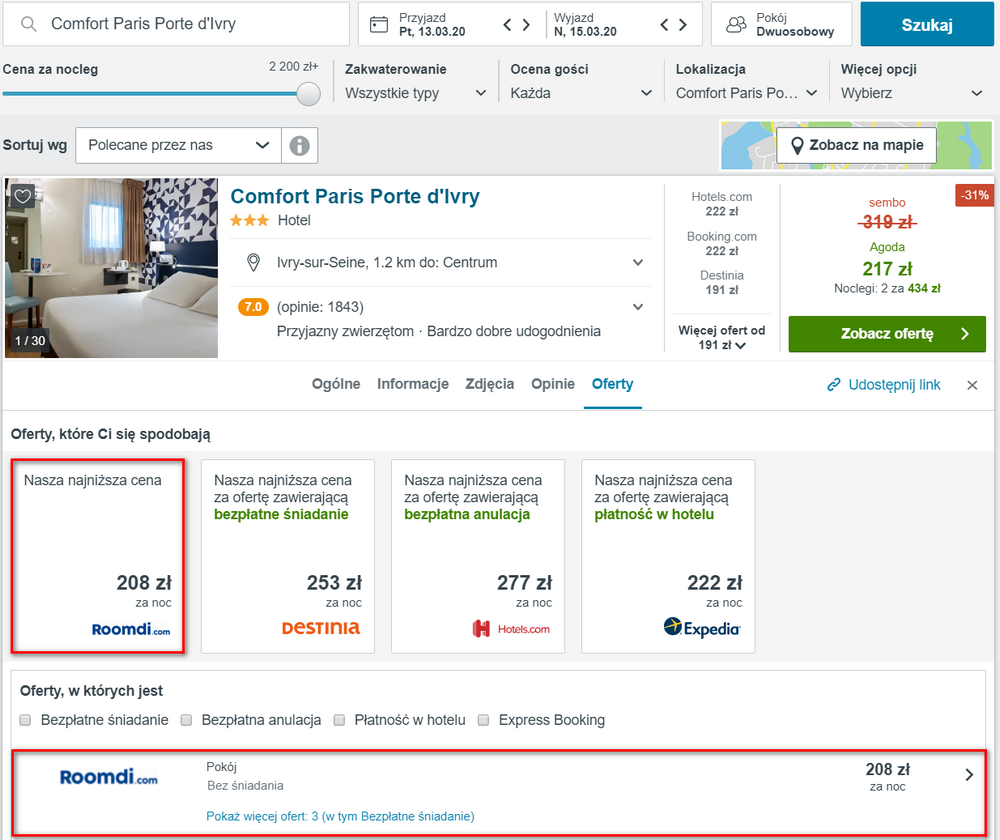Viewport: 1000px width, 840px height.
Task: Click the previous check-in date arrow
Action: [509, 25]
